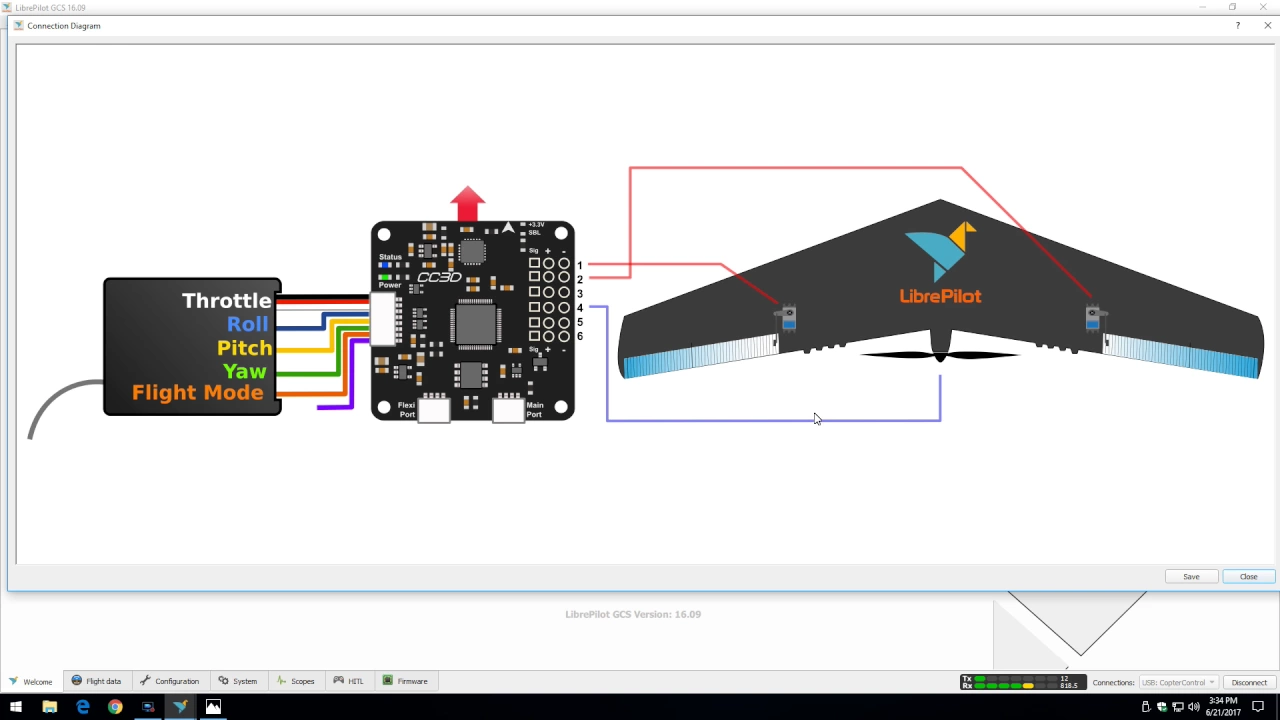Click the Pitch receiver label
The height and width of the screenshot is (720, 1280).
click(x=244, y=348)
